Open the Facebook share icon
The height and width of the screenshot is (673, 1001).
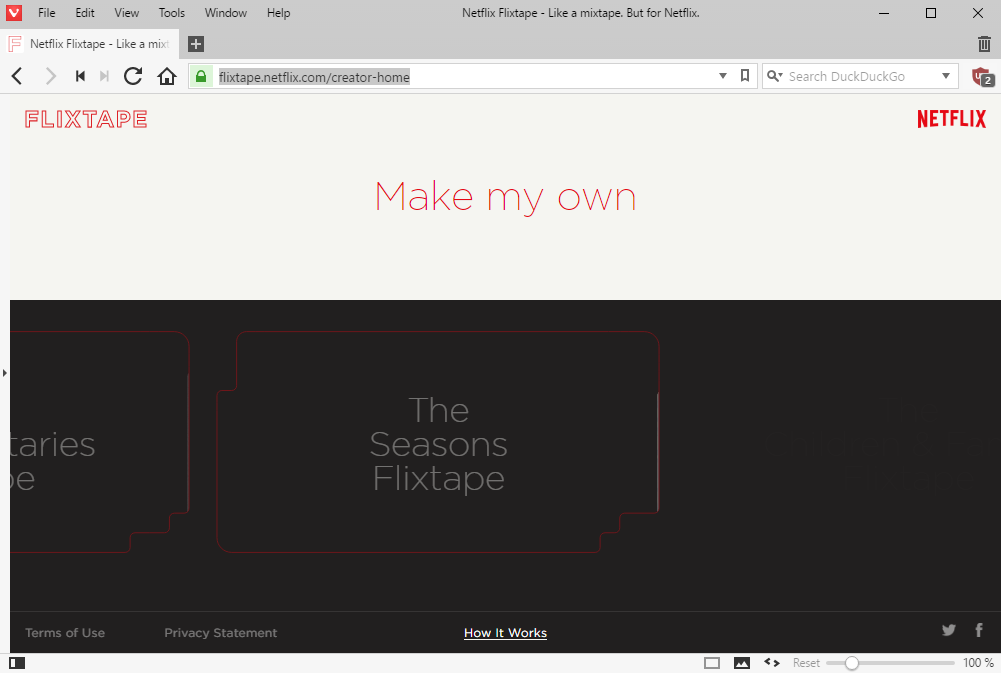[x=979, y=630]
